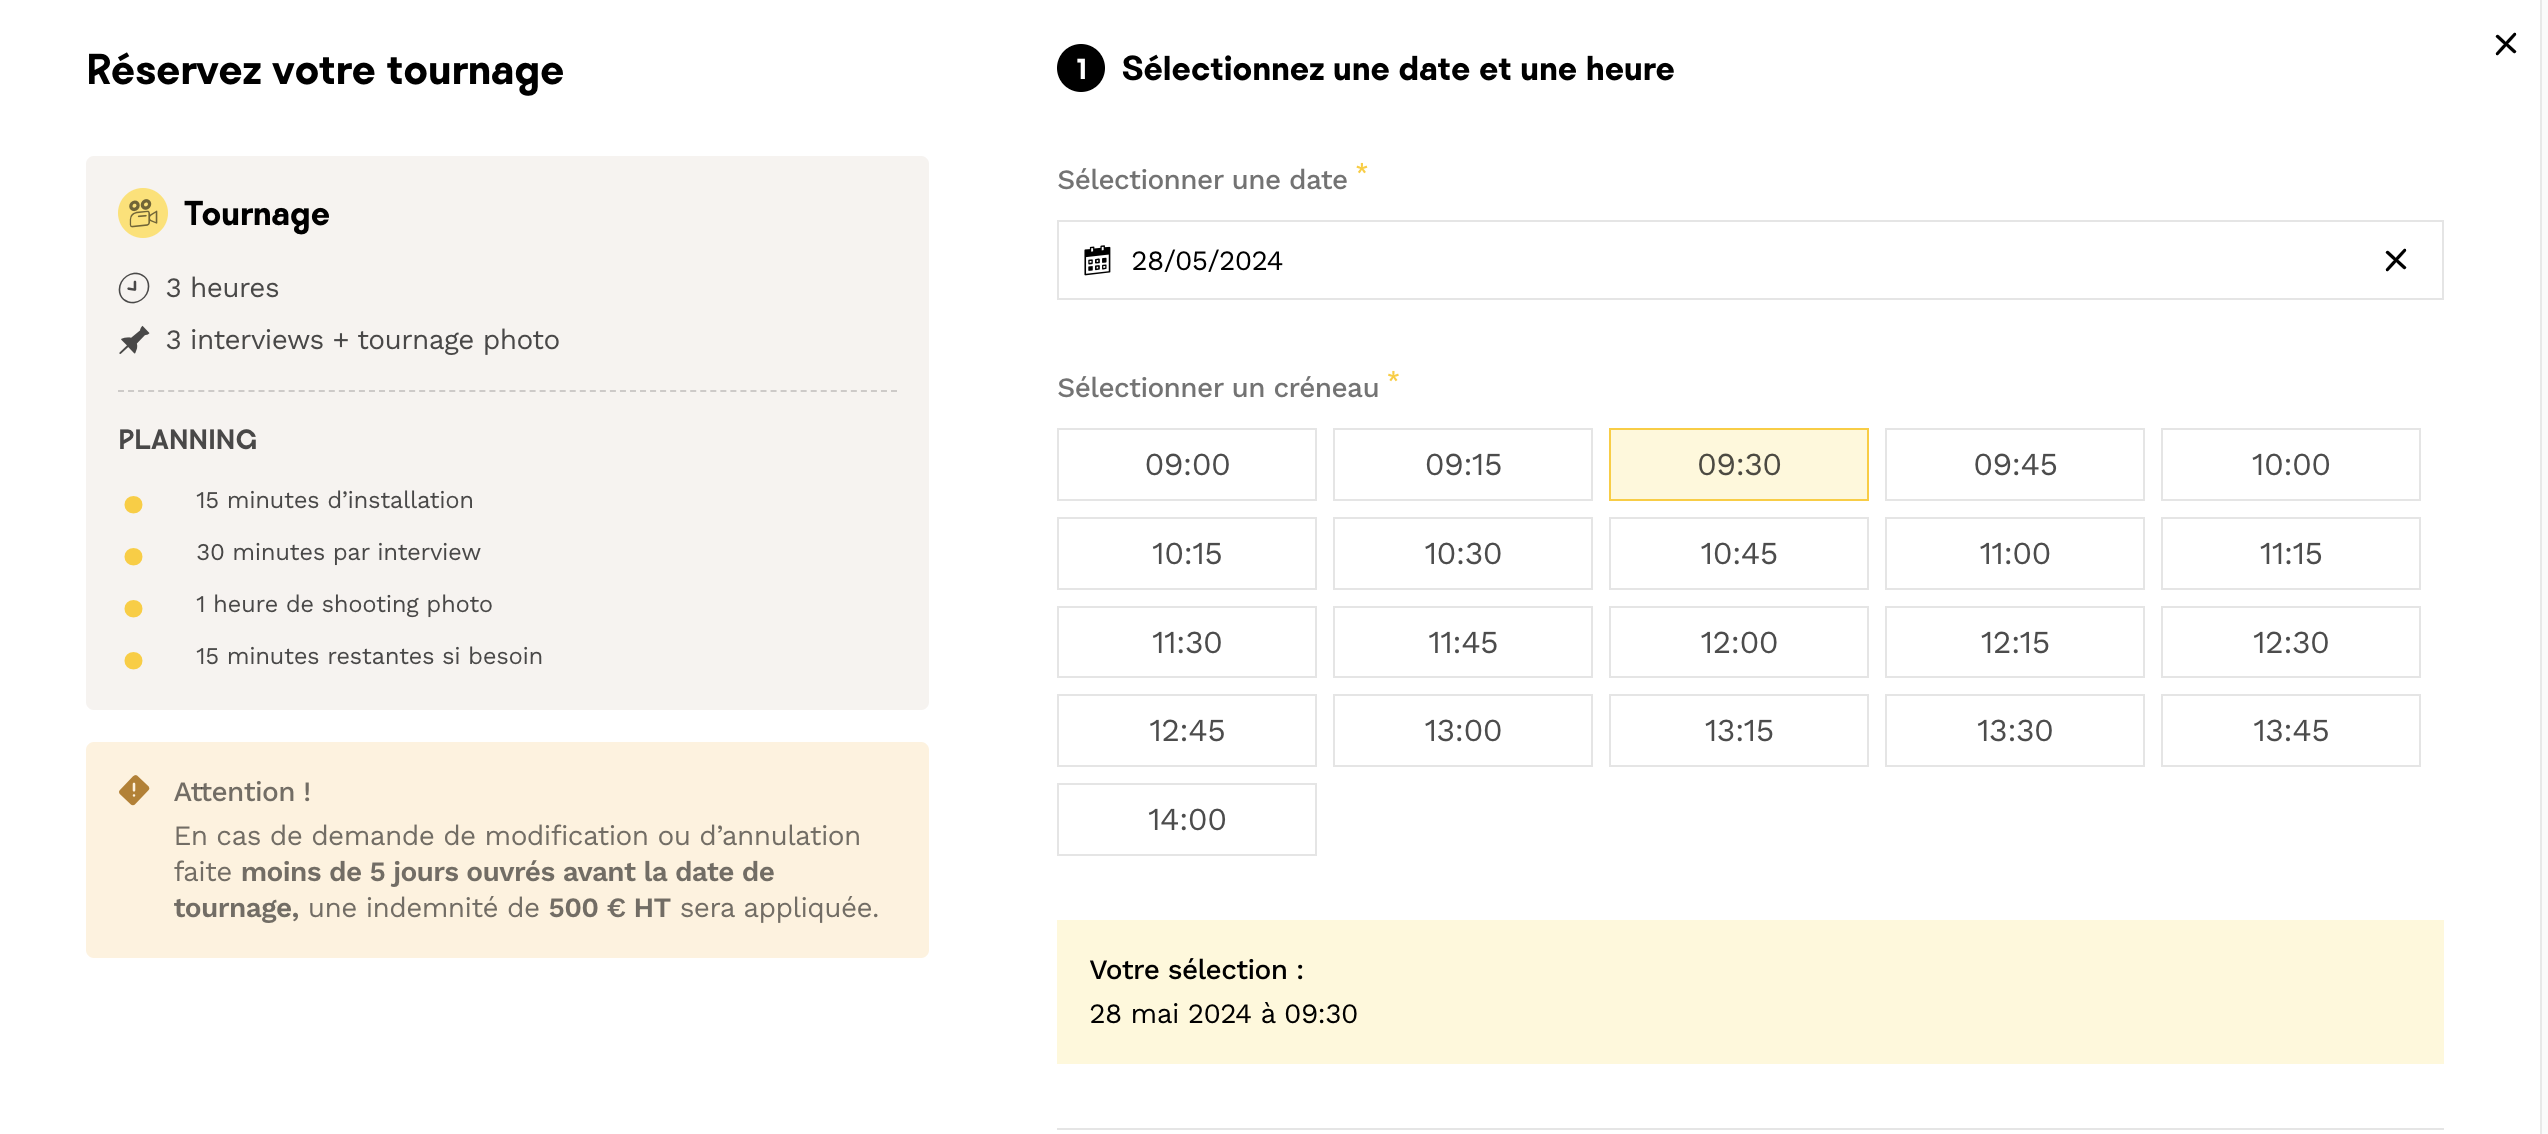Choose the 10:00 time slot
The image size is (2548, 1134).
click(x=2290, y=465)
